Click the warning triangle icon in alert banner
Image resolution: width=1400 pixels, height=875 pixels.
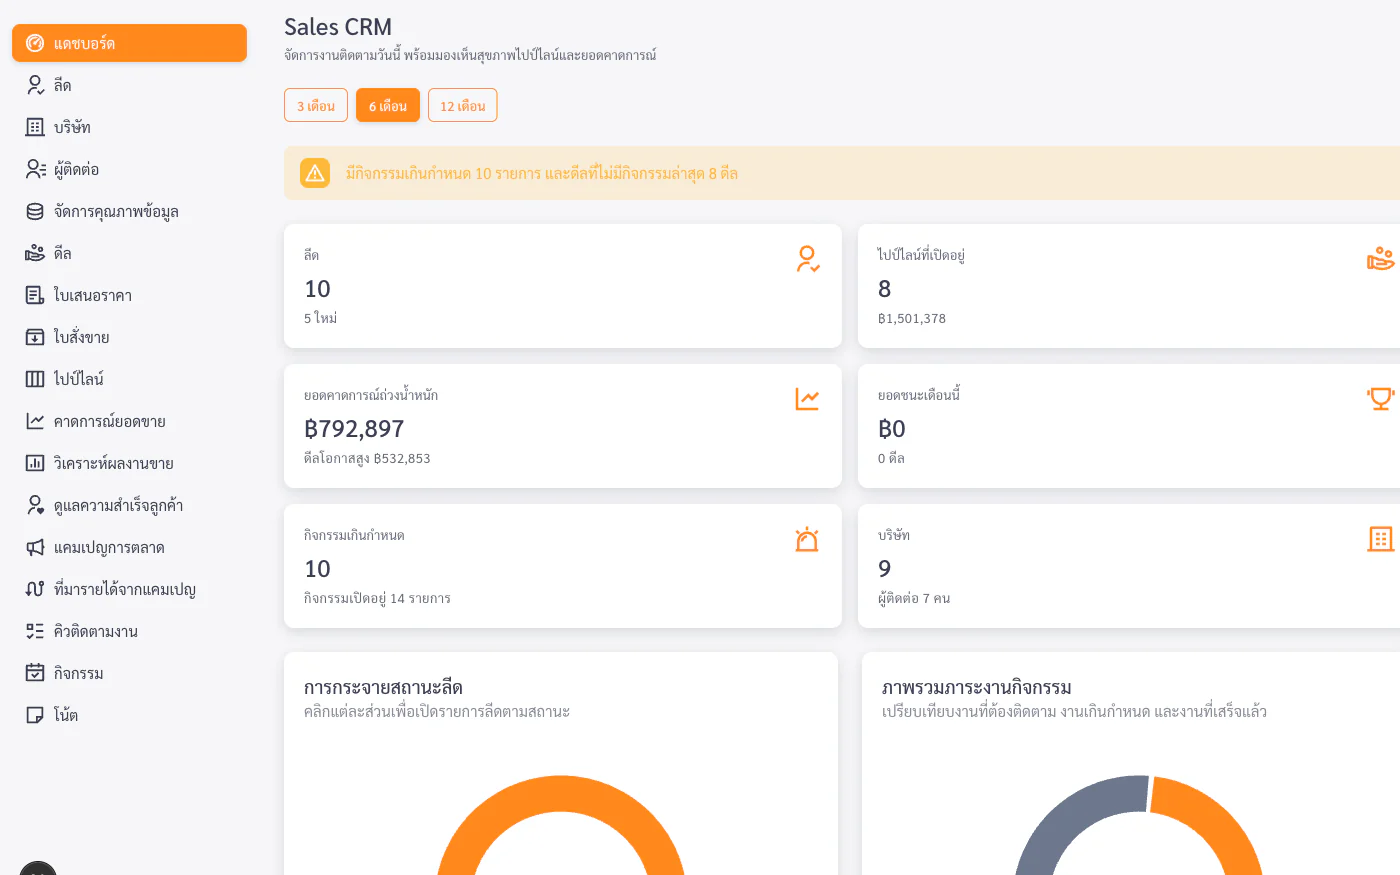click(x=315, y=173)
